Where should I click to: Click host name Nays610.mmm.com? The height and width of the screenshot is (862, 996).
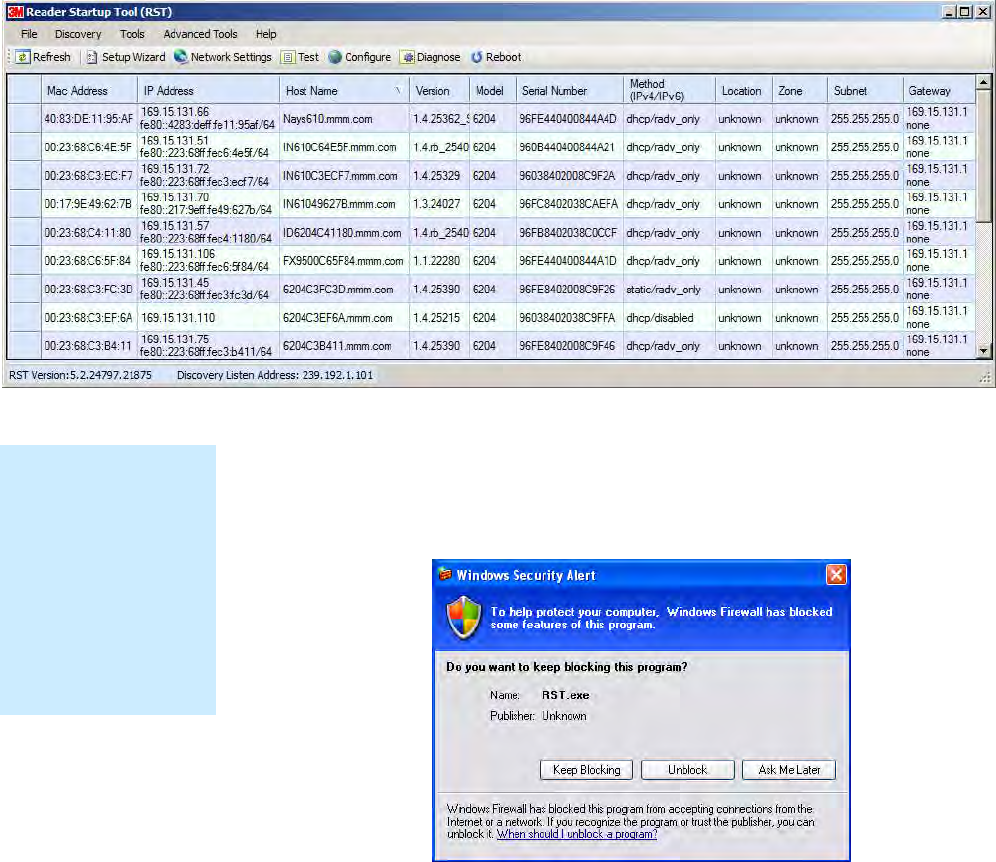pos(328,119)
